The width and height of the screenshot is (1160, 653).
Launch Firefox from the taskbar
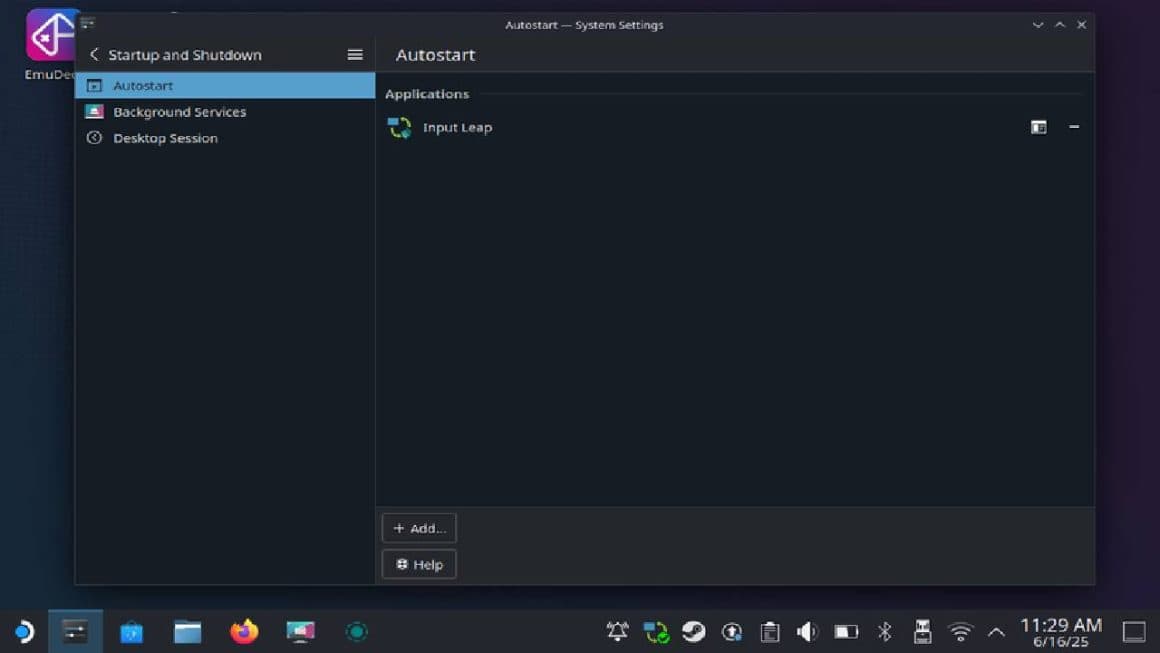coord(244,632)
